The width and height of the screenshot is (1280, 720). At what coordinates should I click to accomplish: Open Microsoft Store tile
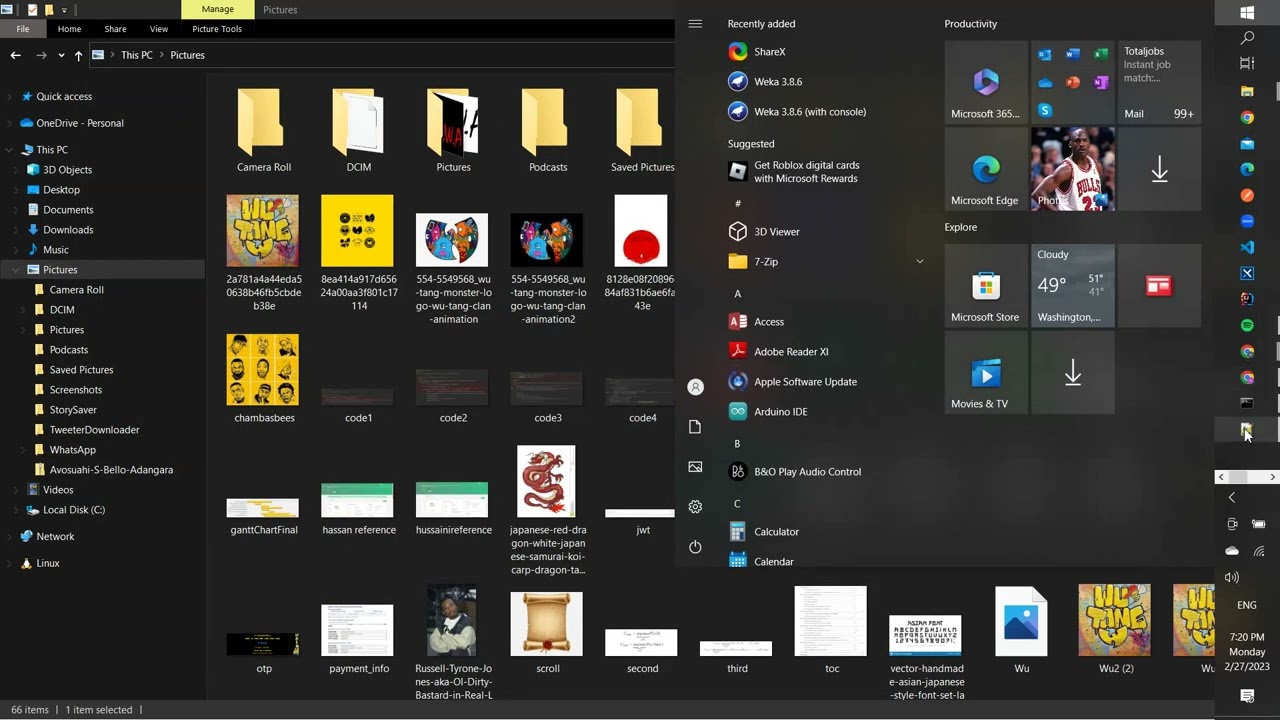(986, 286)
